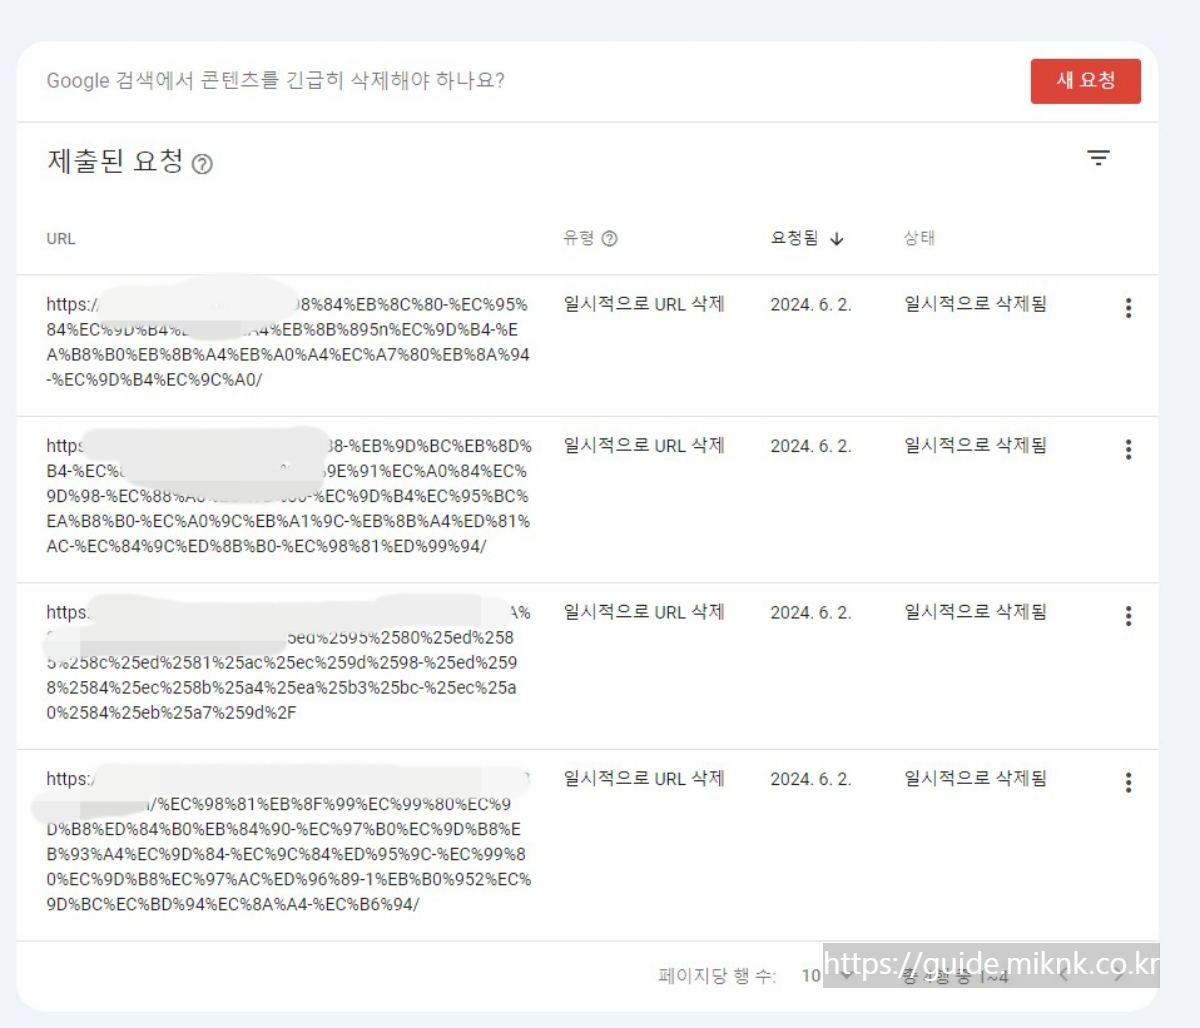Image resolution: width=1200 pixels, height=1028 pixels.
Task: Open the three-dot menu of the third request
Action: (1128, 615)
